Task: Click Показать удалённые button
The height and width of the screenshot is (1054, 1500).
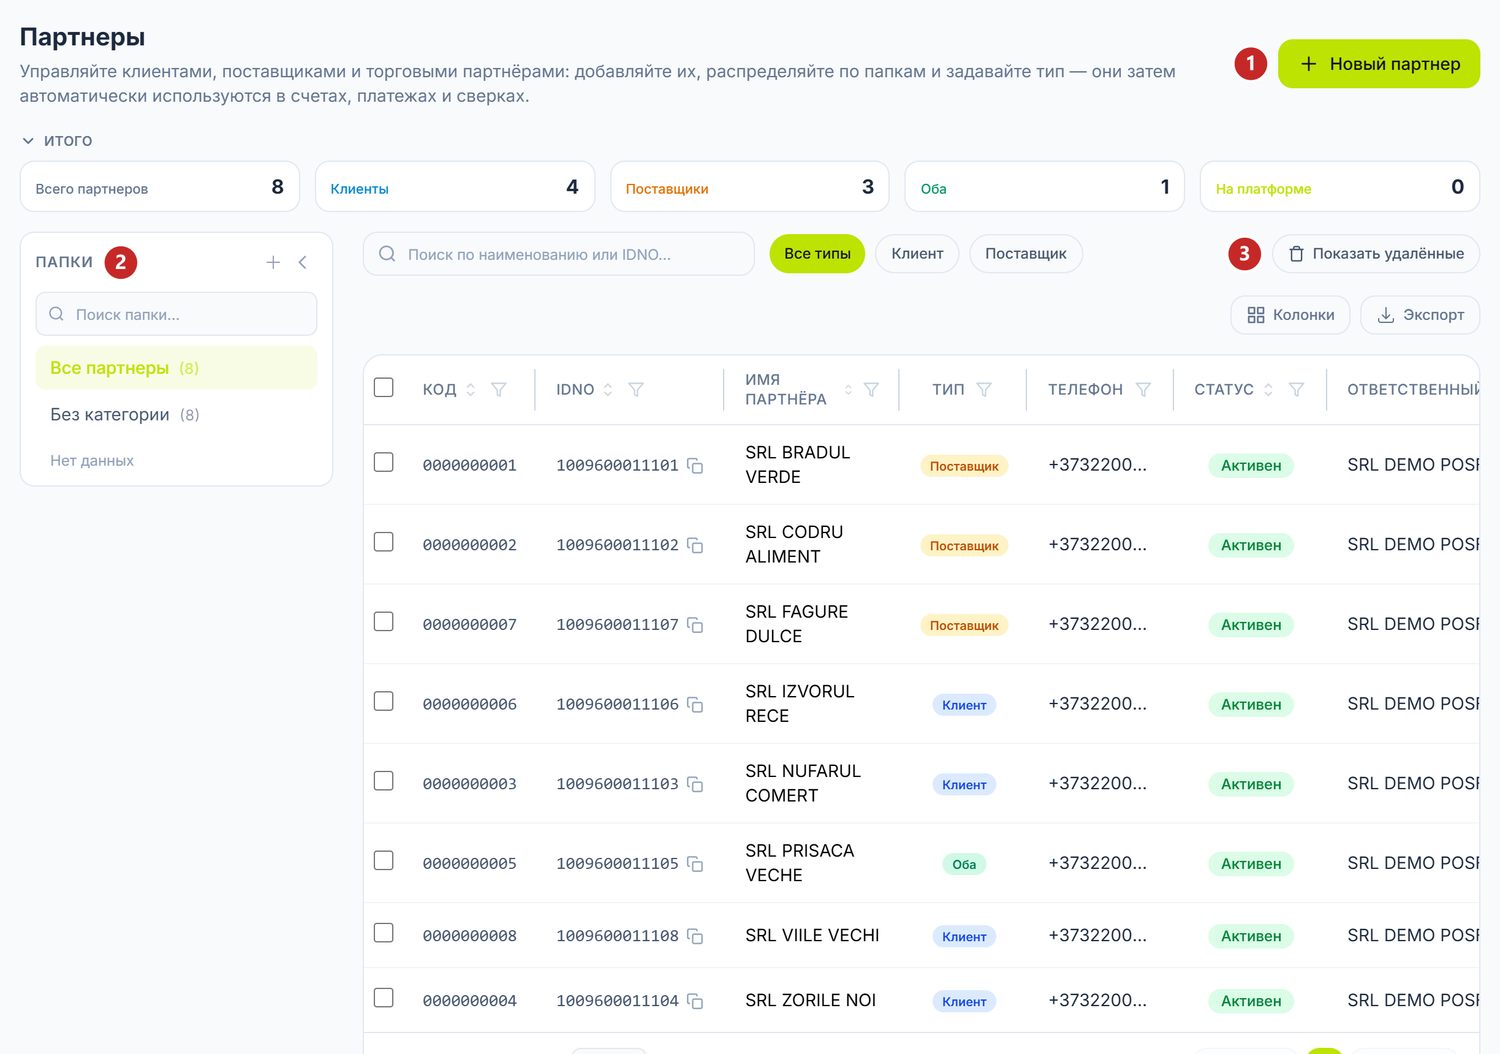Action: pos(1376,254)
